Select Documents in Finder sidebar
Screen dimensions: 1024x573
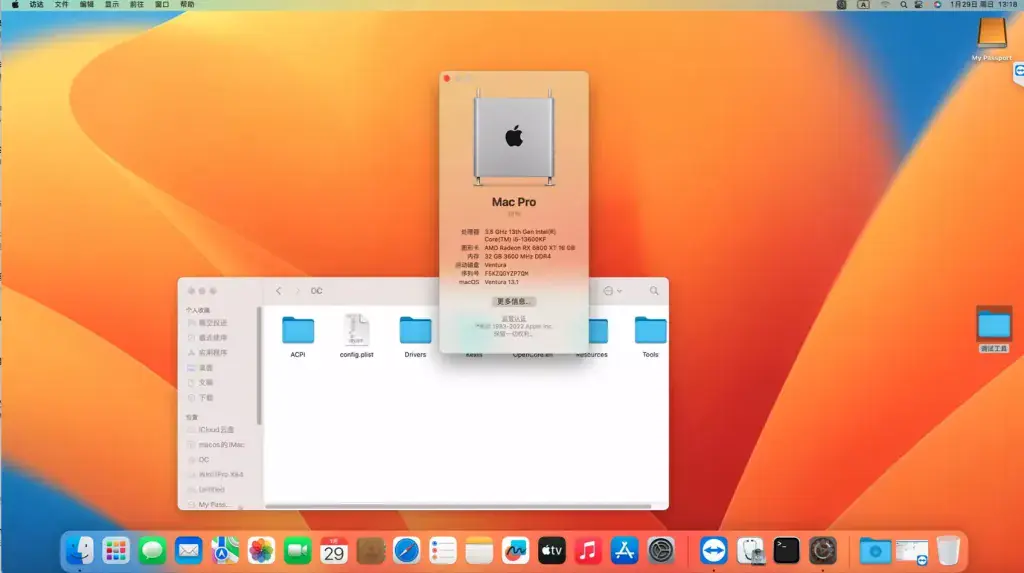coord(208,383)
